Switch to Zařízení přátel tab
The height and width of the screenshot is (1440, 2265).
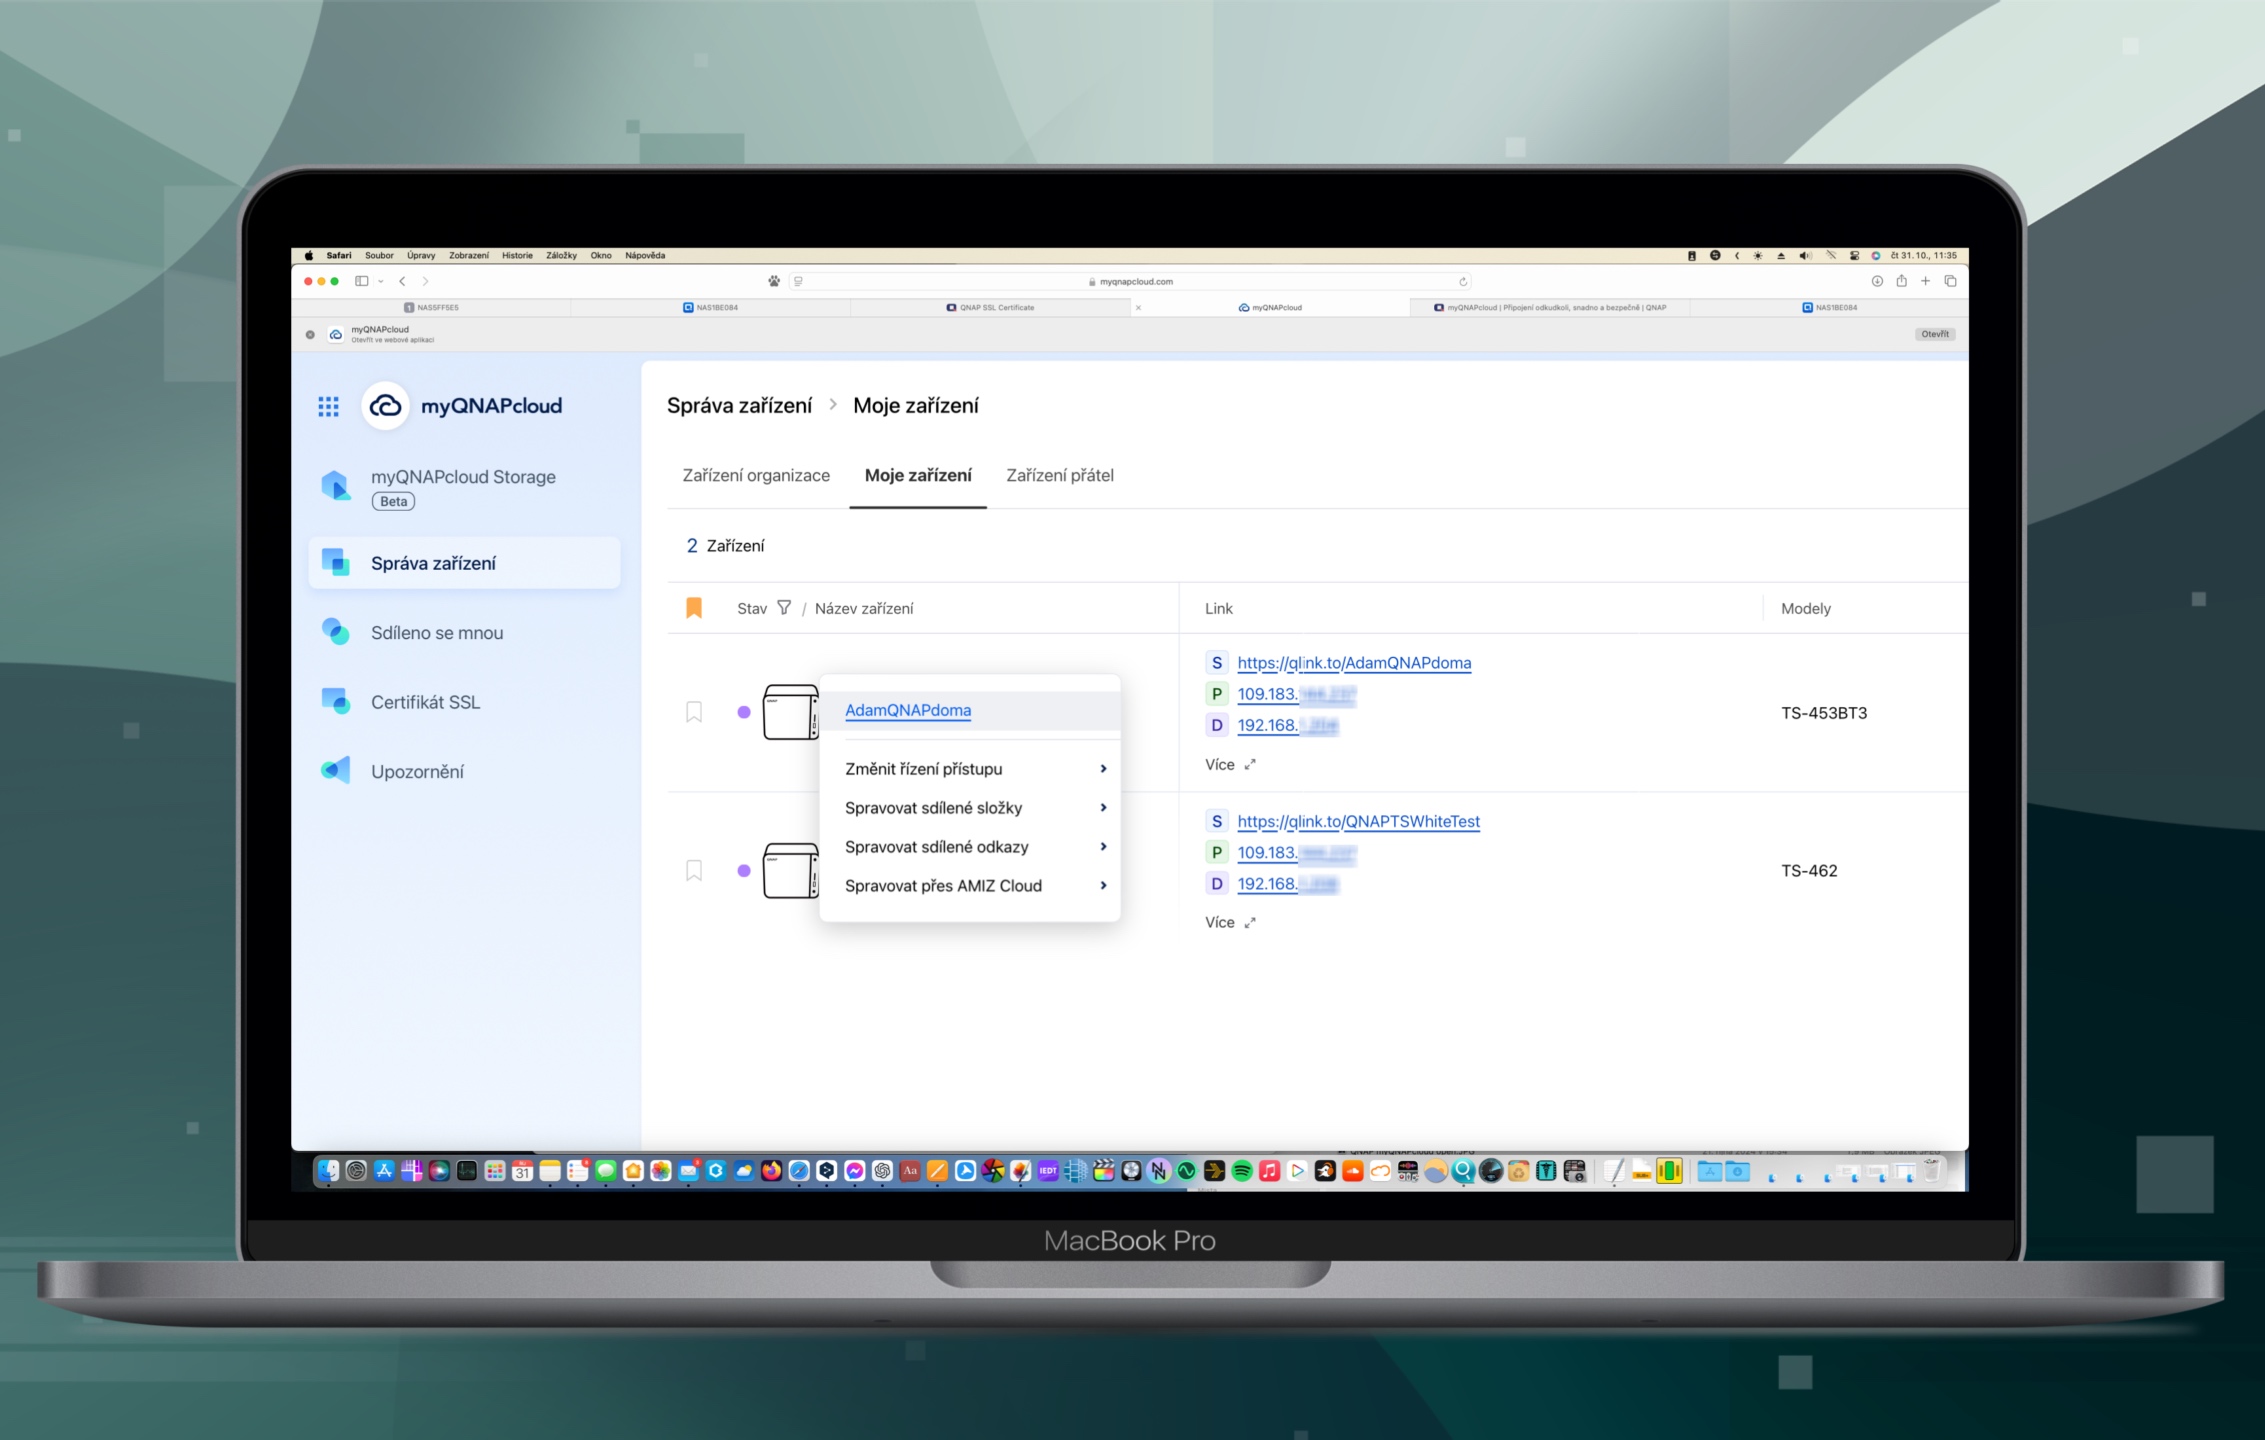pyautogui.click(x=1059, y=475)
